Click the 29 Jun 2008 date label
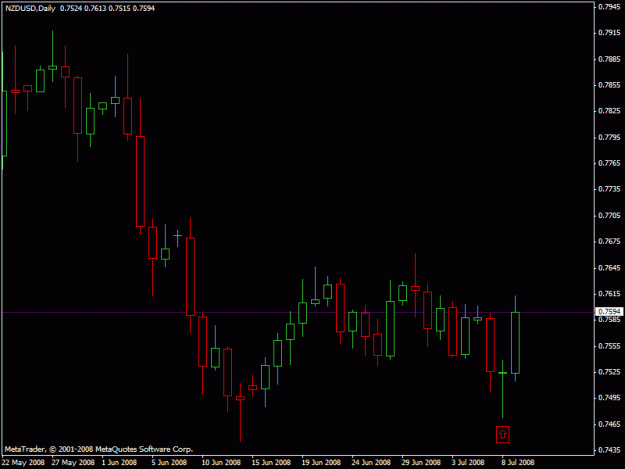The width and height of the screenshot is (625, 469). pos(421,462)
